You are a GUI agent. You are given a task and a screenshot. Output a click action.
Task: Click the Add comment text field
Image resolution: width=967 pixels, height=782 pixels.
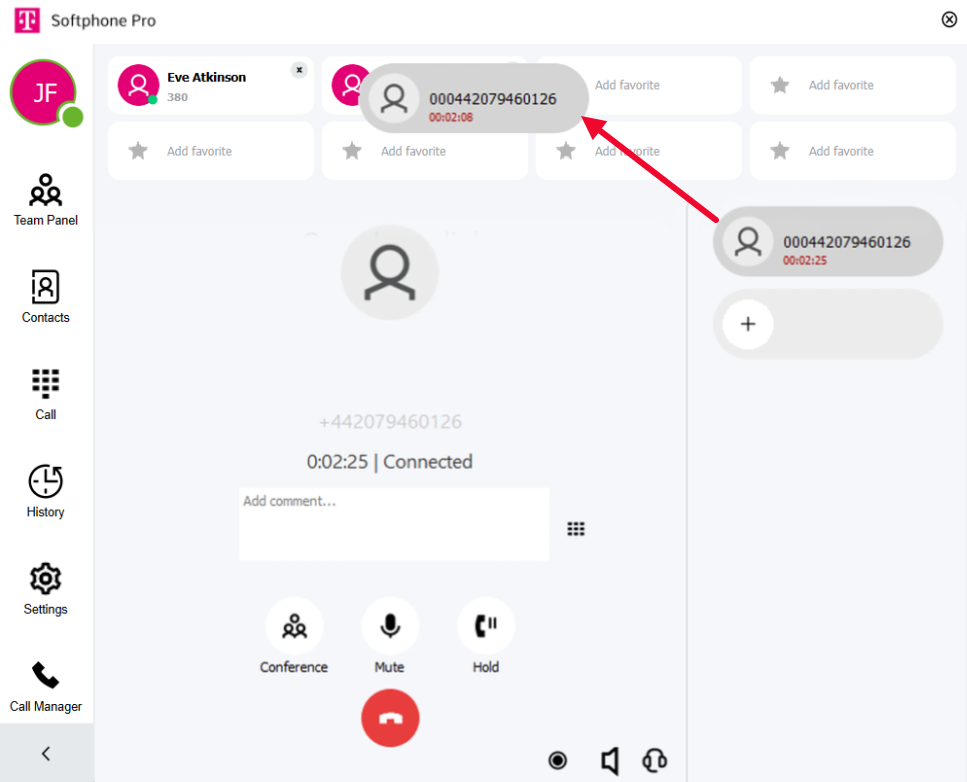(x=394, y=524)
